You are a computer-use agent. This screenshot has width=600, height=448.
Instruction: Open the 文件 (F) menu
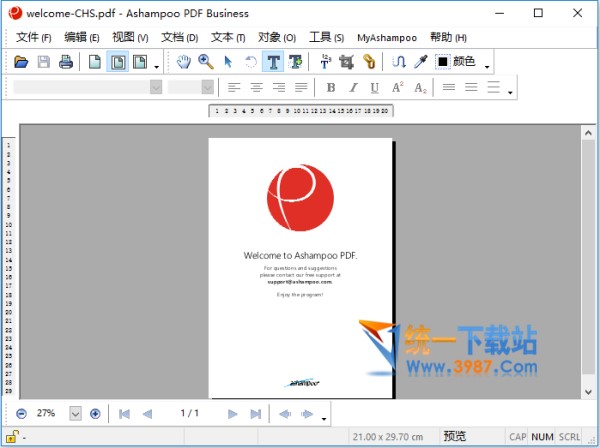(33, 37)
